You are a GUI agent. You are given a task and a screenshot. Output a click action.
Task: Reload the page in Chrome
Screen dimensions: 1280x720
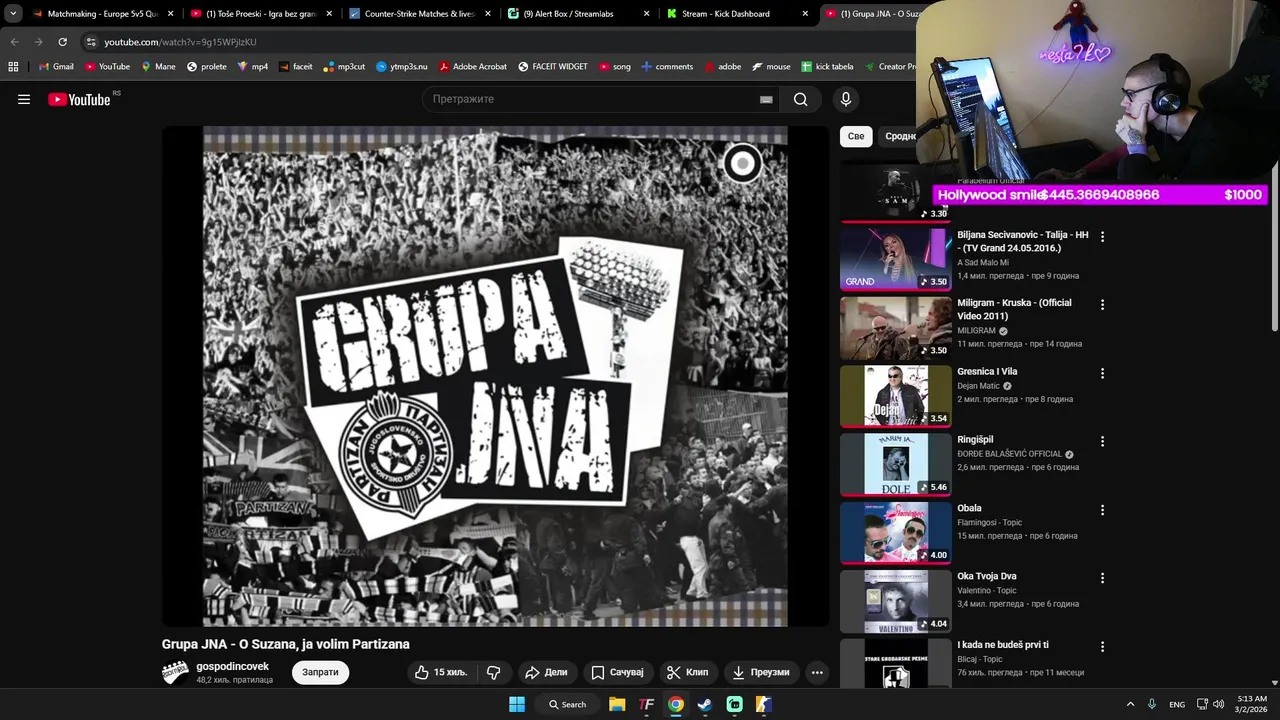tap(62, 42)
